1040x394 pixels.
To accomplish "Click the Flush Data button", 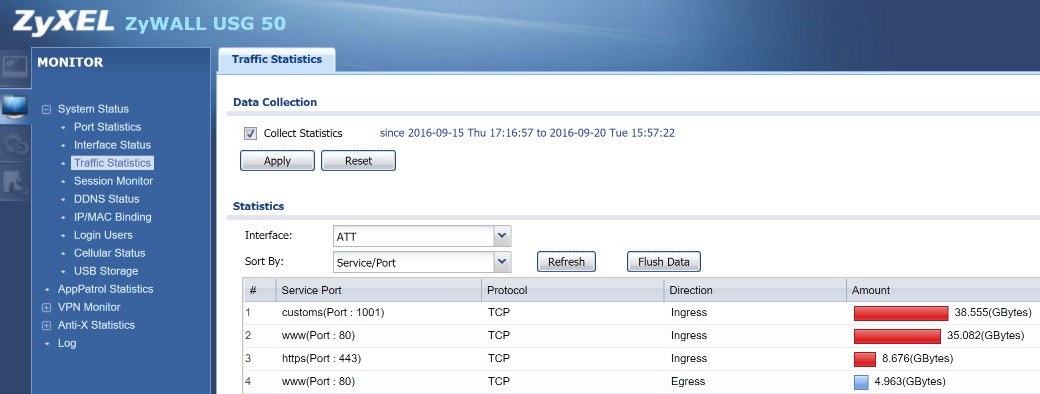I will [663, 262].
